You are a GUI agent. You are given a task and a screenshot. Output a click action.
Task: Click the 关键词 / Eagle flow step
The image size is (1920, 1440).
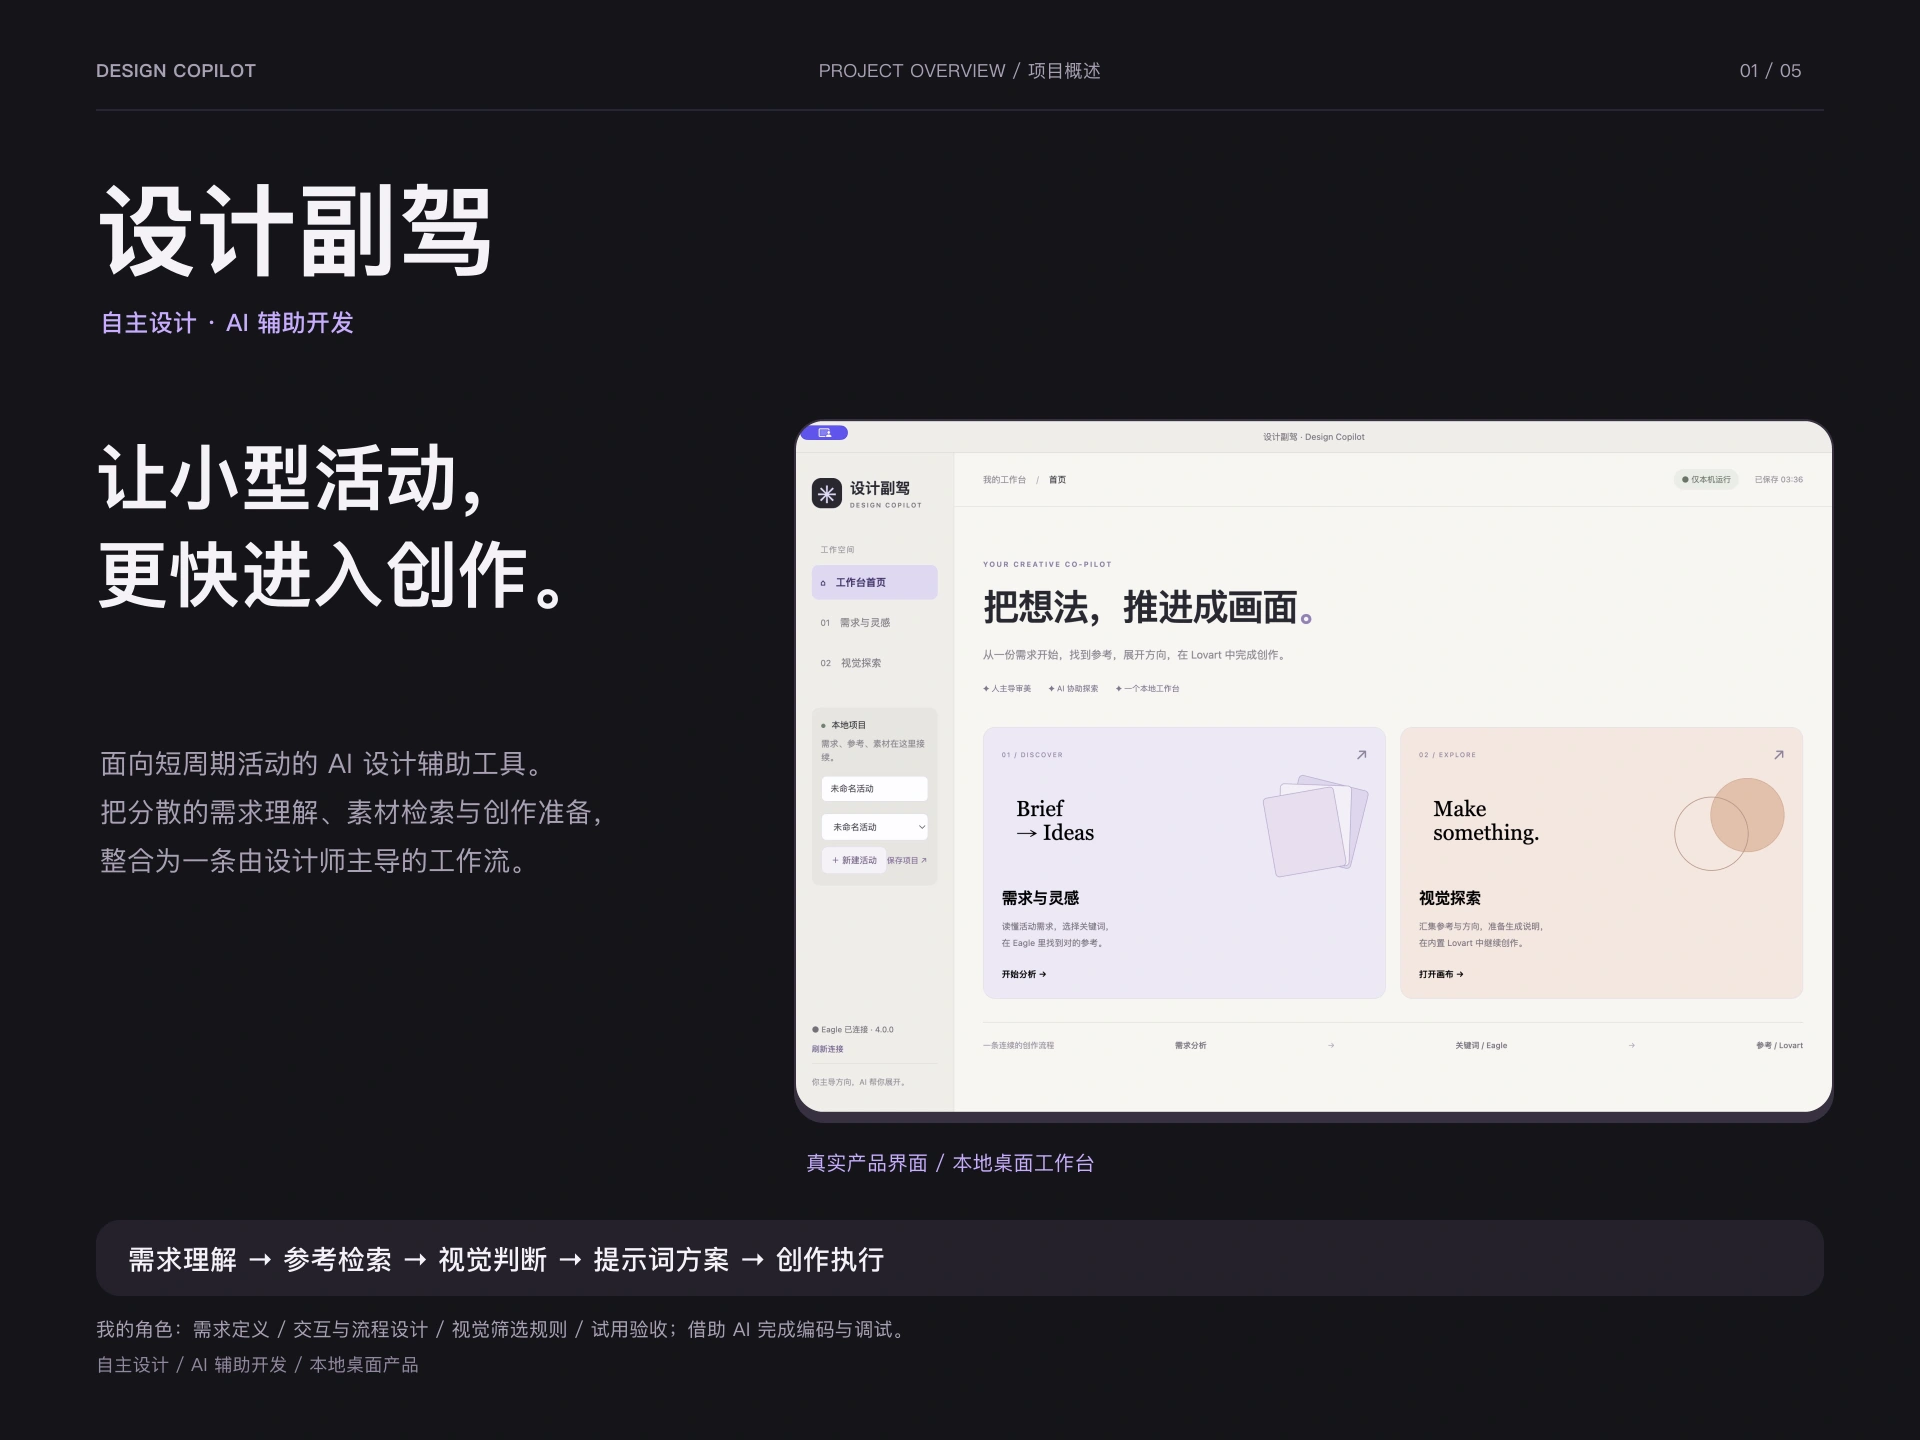tap(1481, 1045)
